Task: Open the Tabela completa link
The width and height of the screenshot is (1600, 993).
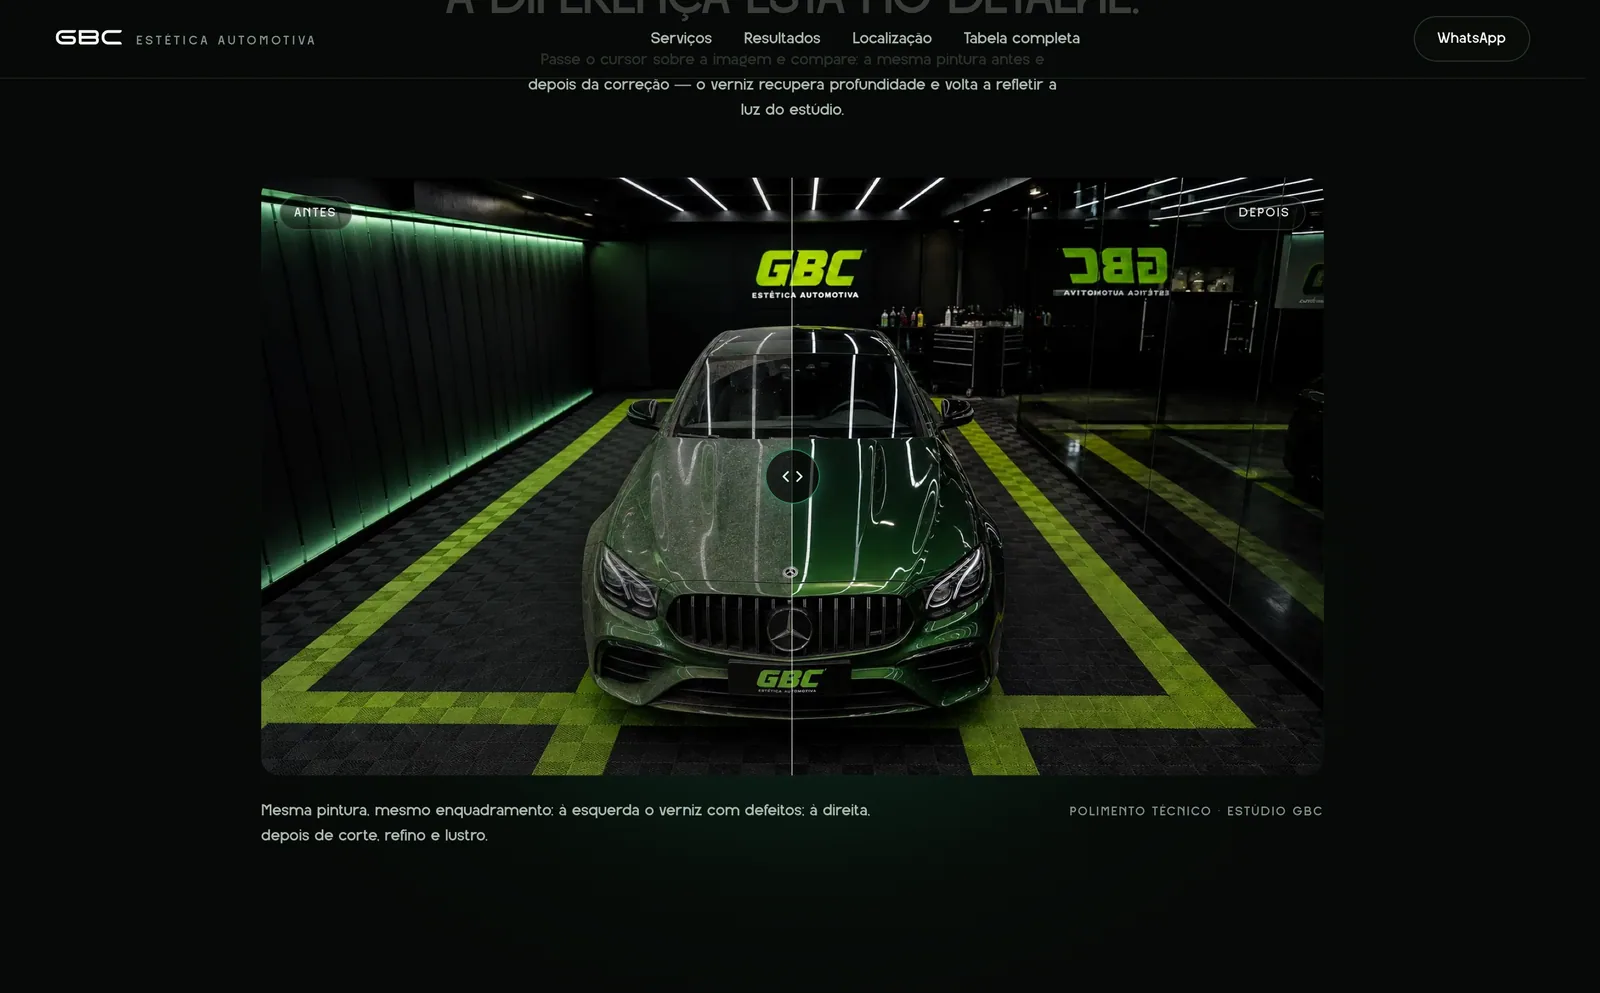Action: click(x=1021, y=38)
